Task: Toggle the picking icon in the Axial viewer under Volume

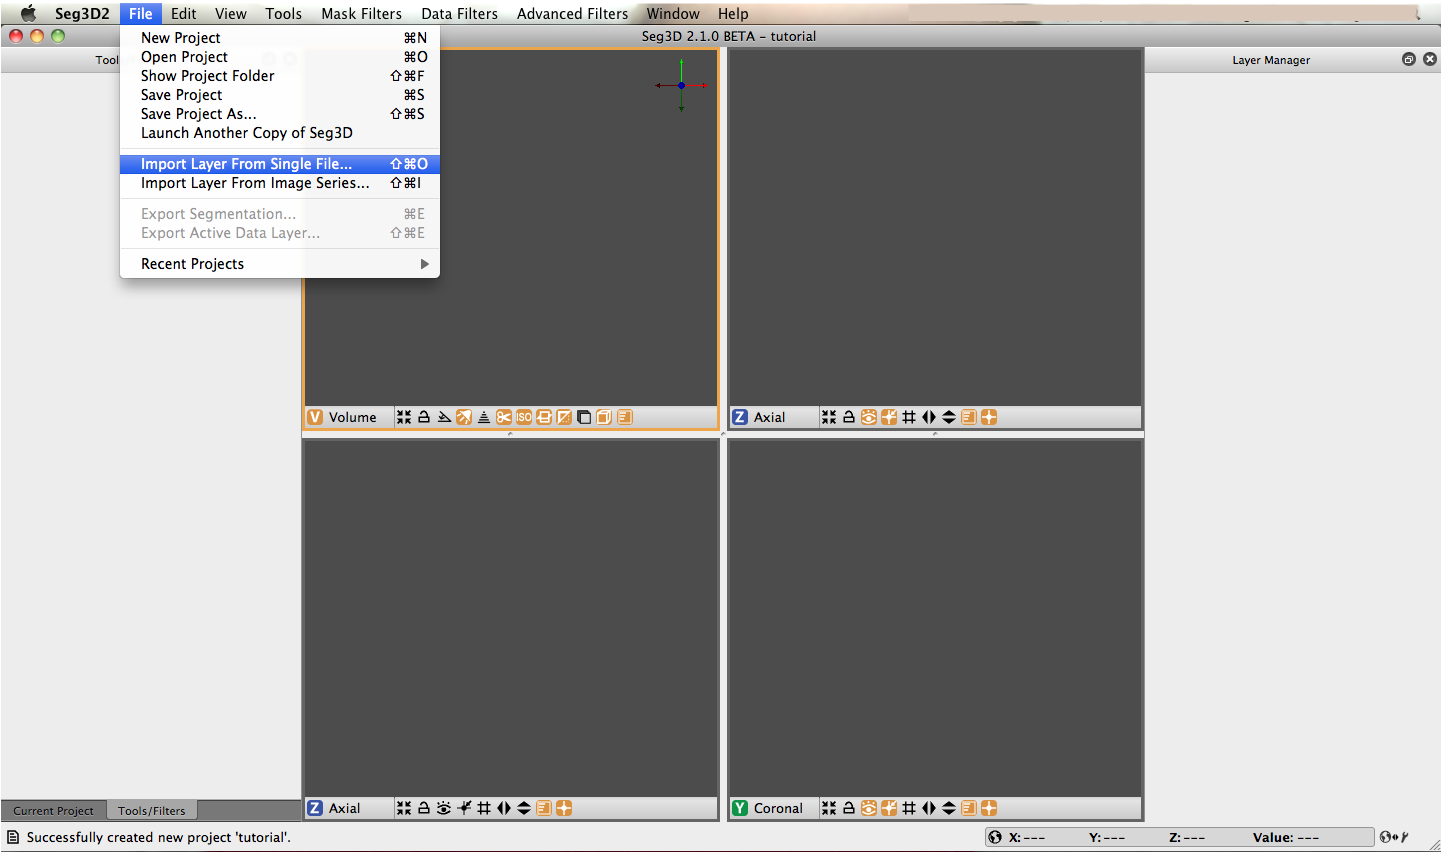Action: (x=464, y=808)
